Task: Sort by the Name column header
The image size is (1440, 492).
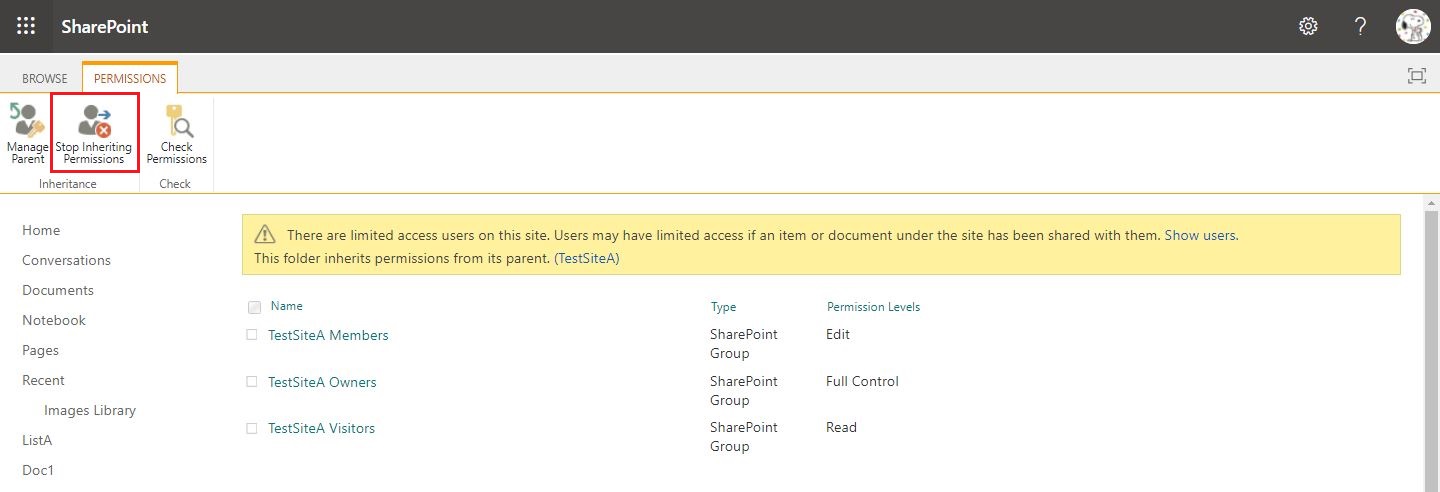Action: pyautogui.click(x=286, y=306)
